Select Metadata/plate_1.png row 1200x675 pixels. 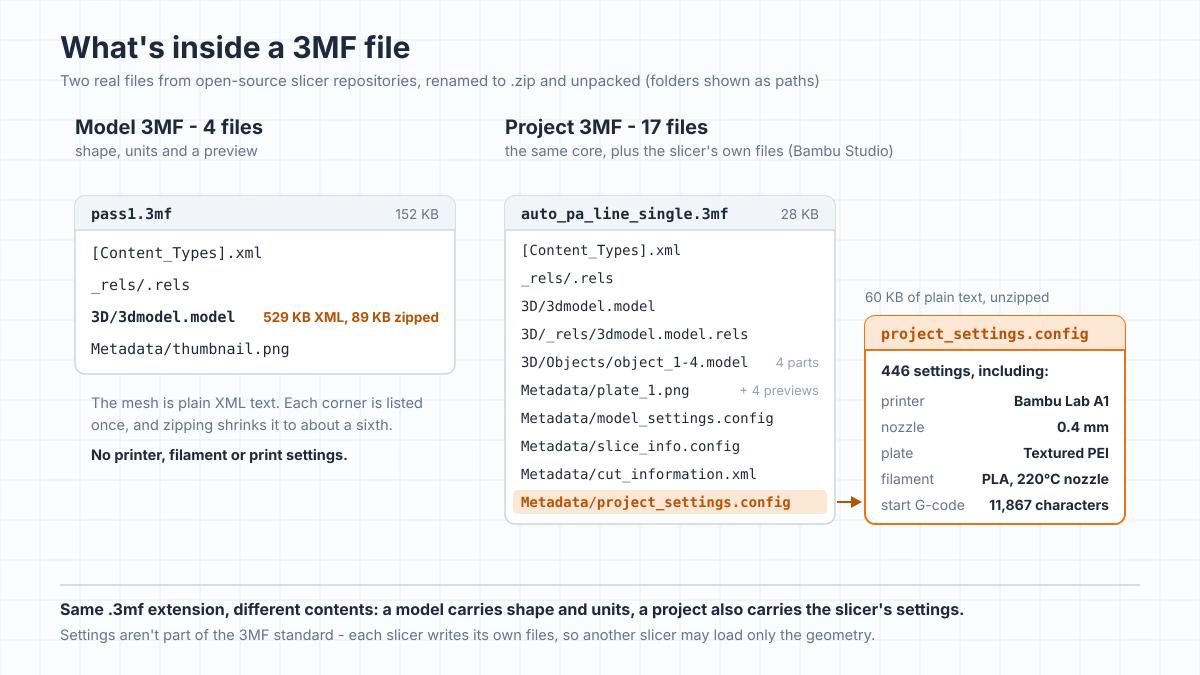(605, 390)
